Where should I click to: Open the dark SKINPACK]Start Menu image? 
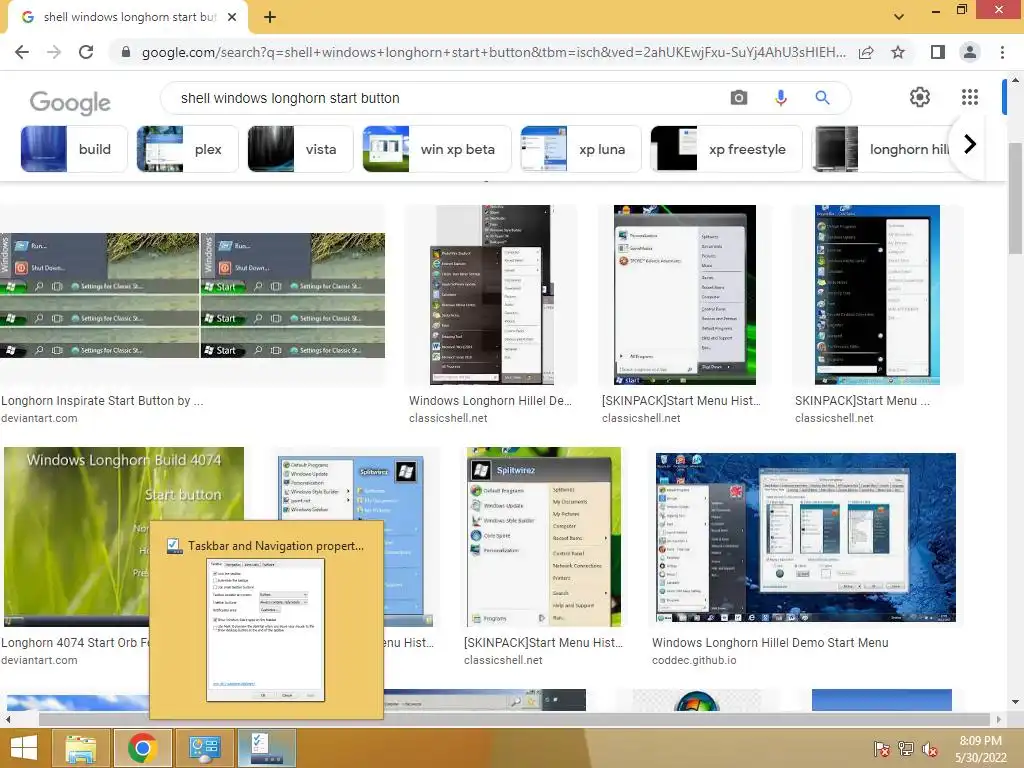click(x=877, y=295)
